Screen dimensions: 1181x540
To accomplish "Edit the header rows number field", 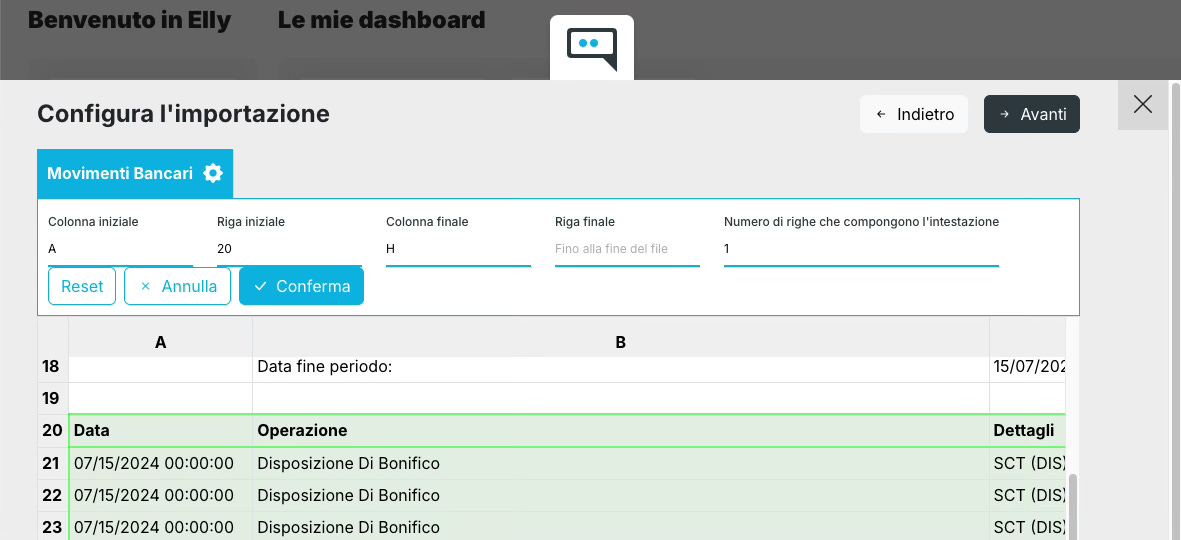I will [862, 249].
